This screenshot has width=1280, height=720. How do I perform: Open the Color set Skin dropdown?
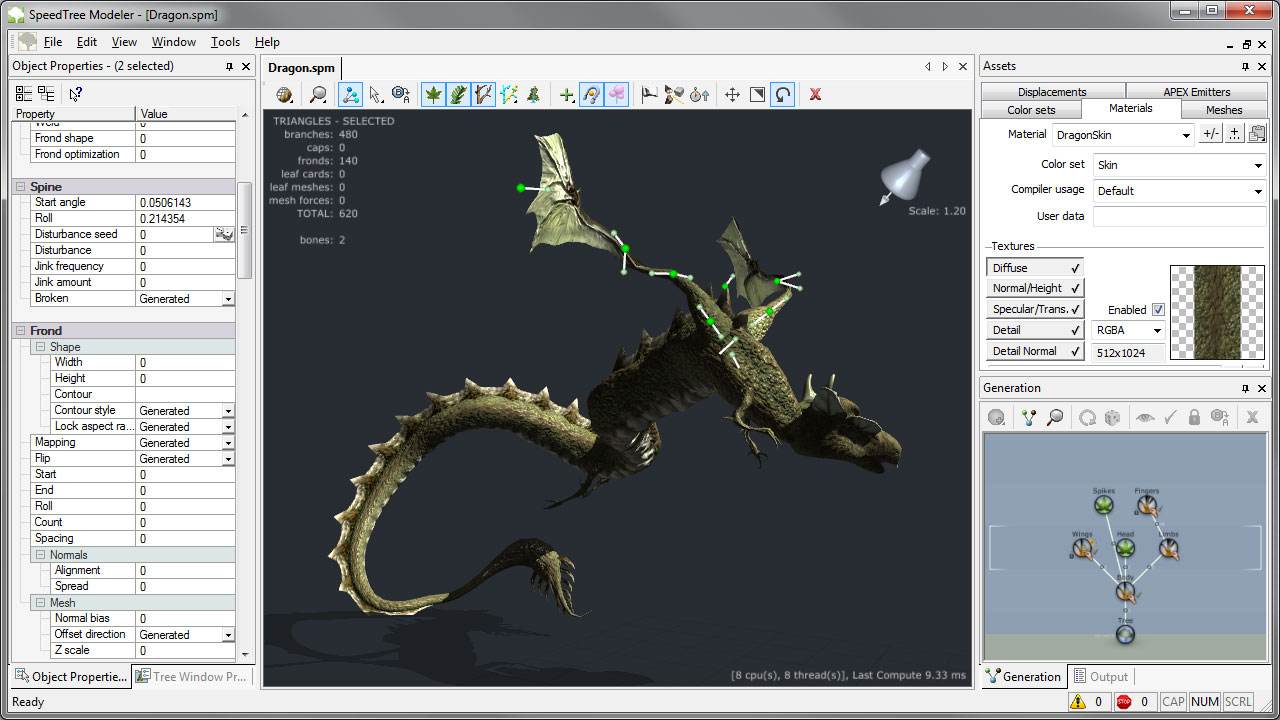[1258, 165]
